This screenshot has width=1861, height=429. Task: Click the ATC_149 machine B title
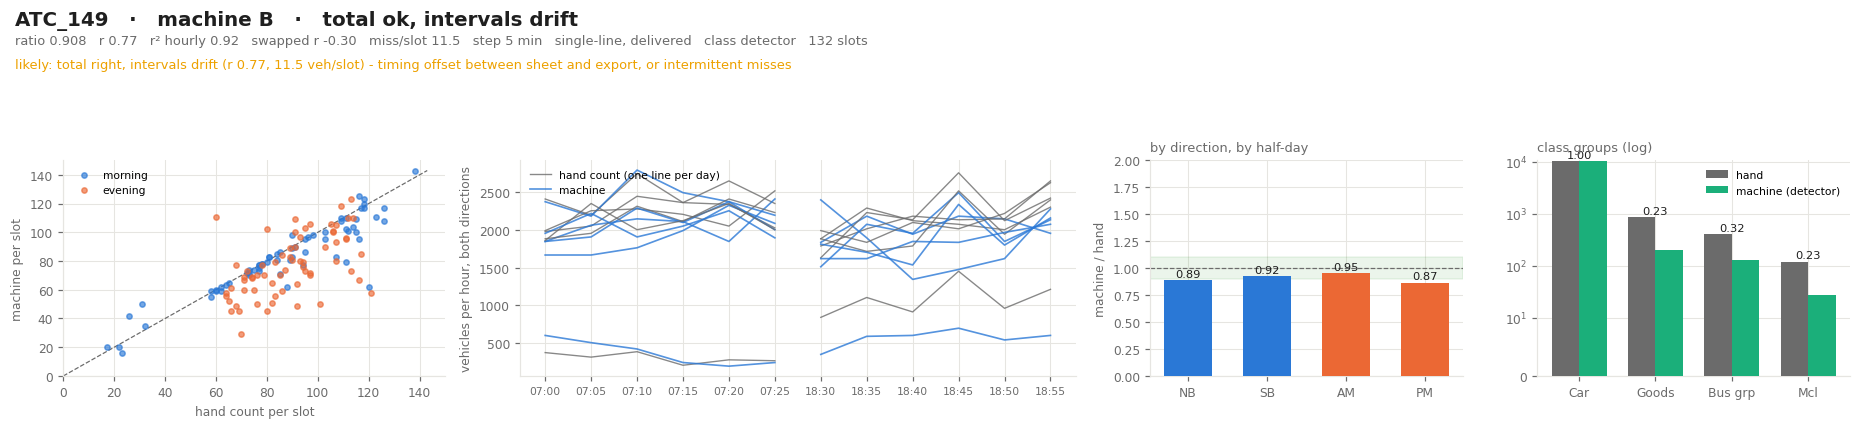tap(296, 20)
